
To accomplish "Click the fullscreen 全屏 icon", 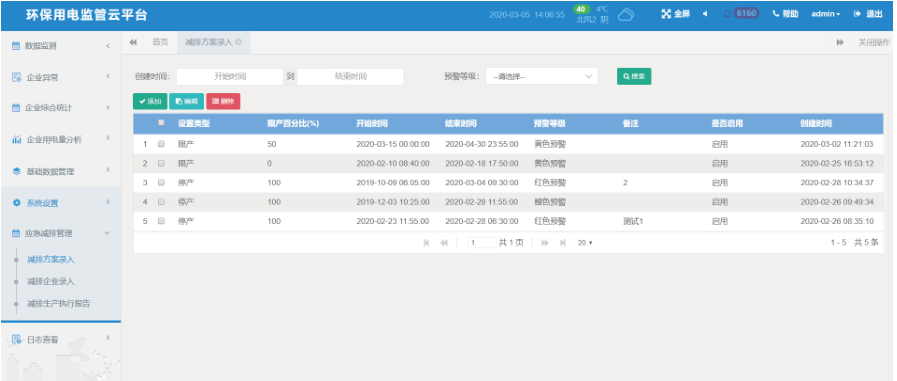I will [666, 14].
